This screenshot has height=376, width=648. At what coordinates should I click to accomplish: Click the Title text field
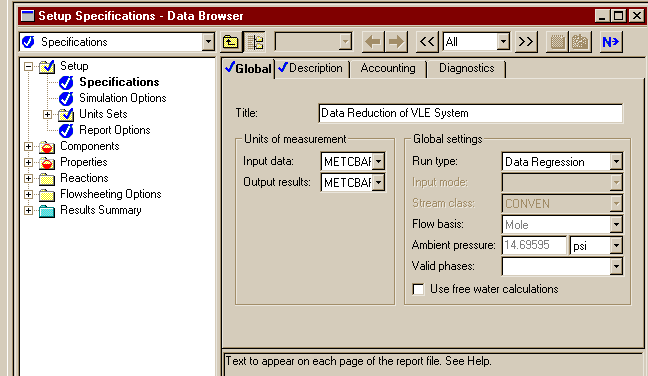(470, 113)
